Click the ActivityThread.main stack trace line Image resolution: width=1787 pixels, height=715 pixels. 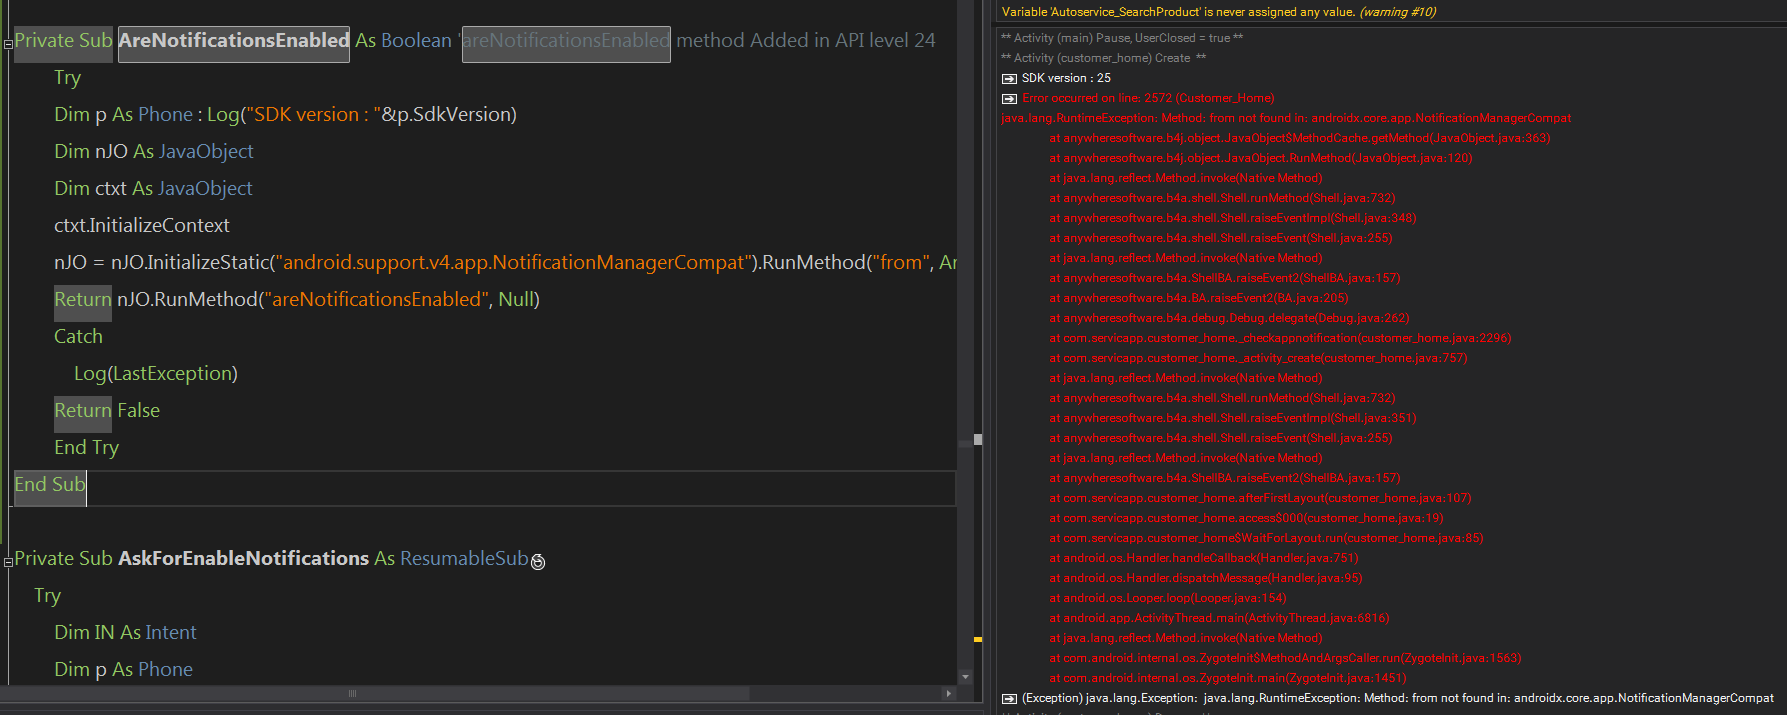point(1219,618)
